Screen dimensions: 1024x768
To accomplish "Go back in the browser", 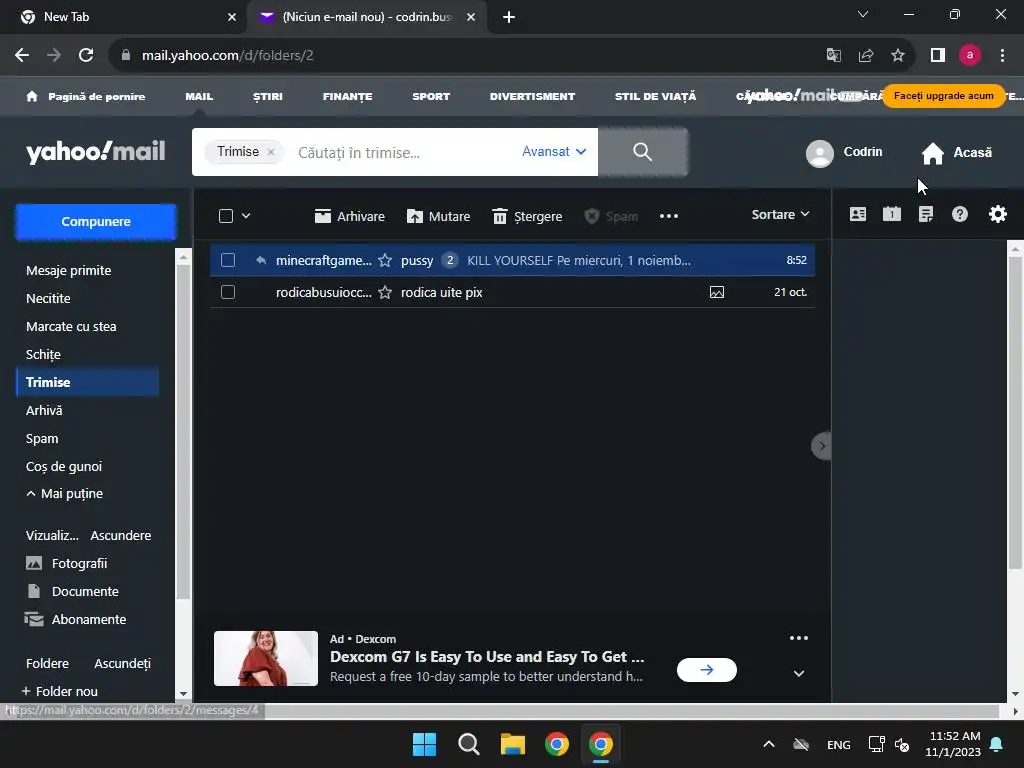I will [x=22, y=56].
